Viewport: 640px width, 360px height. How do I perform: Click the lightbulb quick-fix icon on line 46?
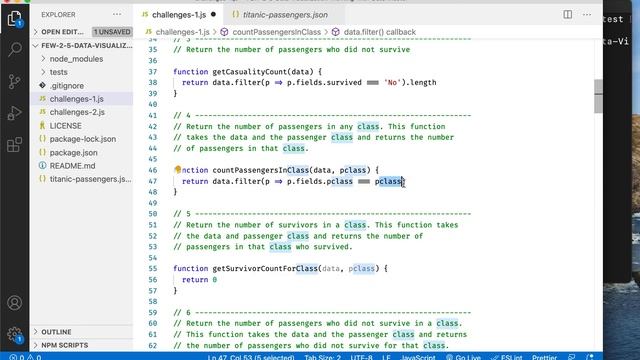178,169
